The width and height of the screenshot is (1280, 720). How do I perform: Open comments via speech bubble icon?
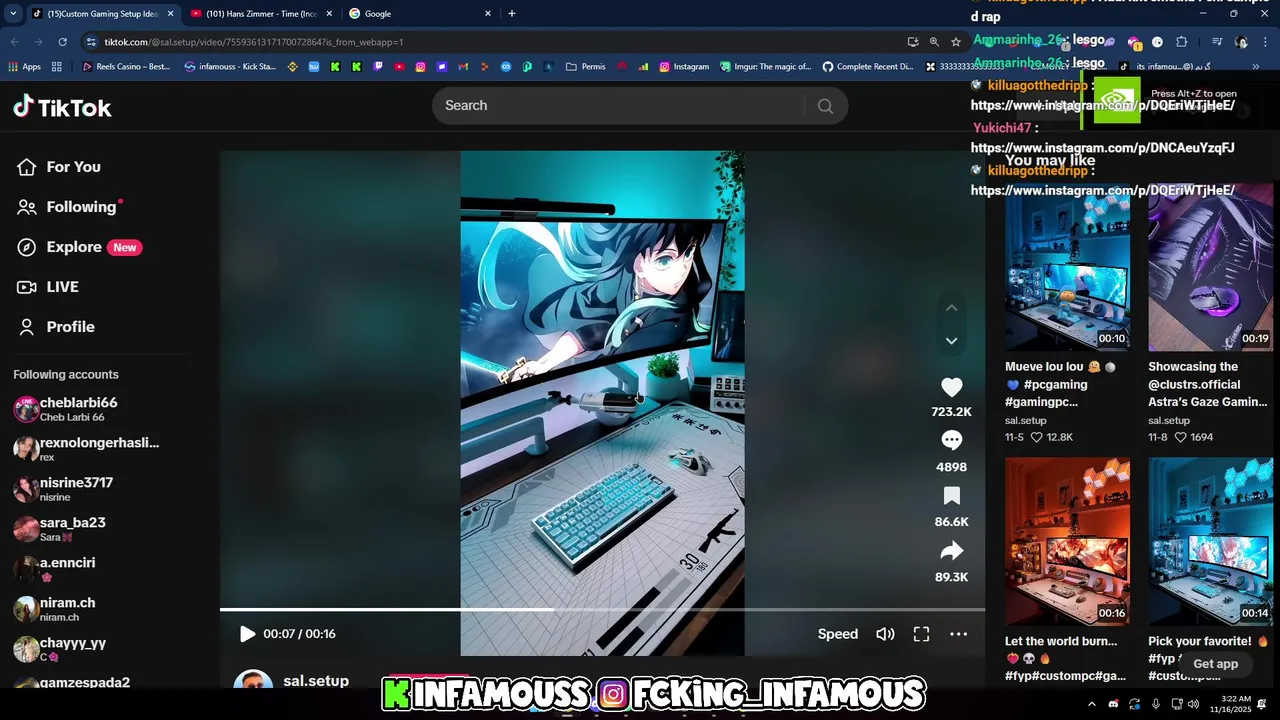951,441
